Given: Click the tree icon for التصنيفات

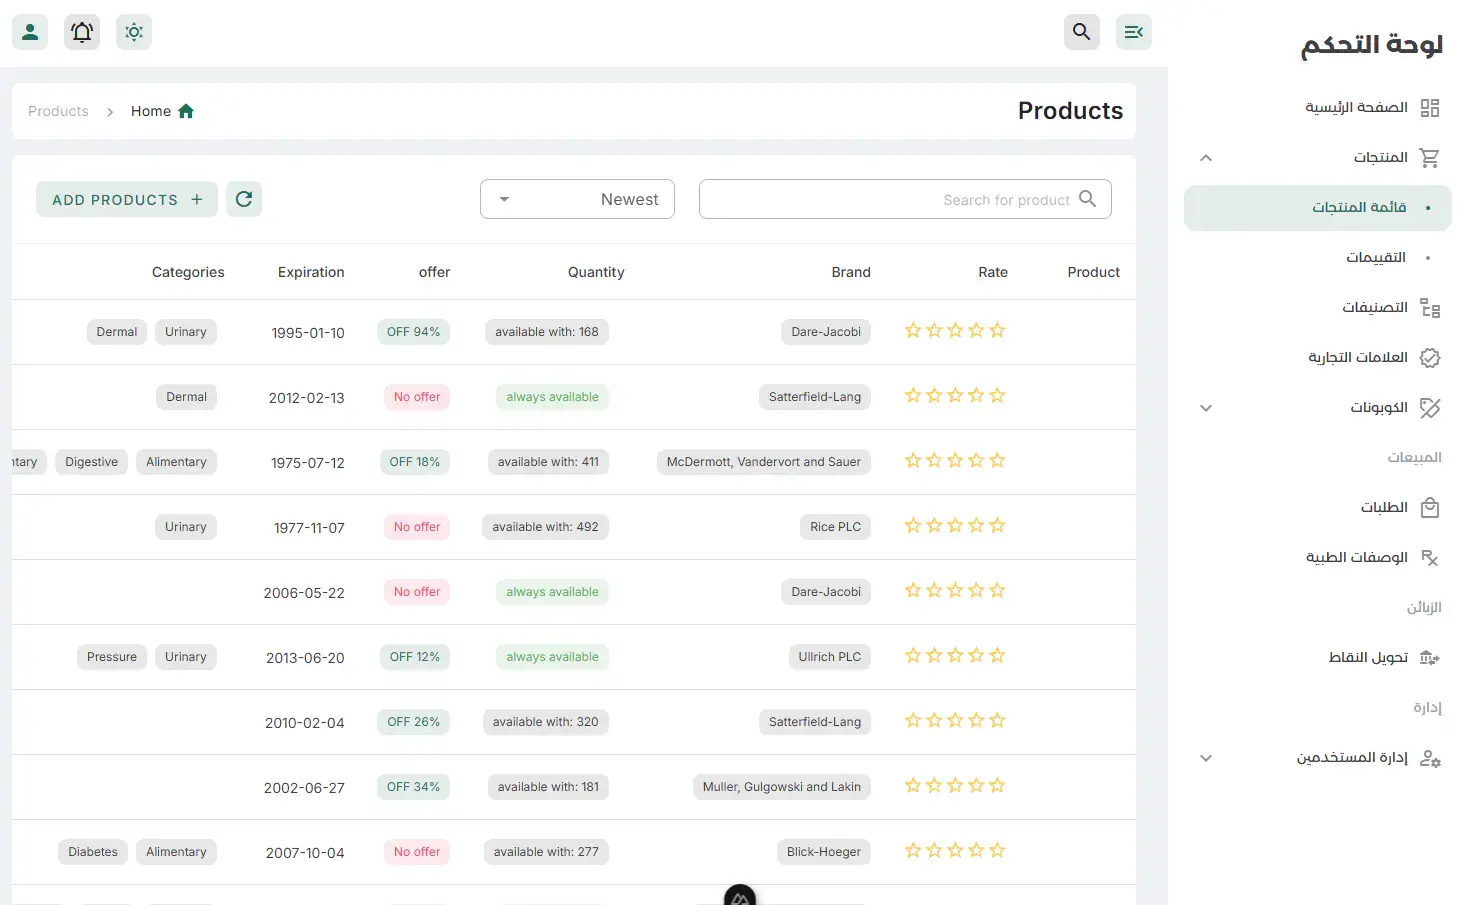Looking at the screenshot, I should pyautogui.click(x=1430, y=308).
